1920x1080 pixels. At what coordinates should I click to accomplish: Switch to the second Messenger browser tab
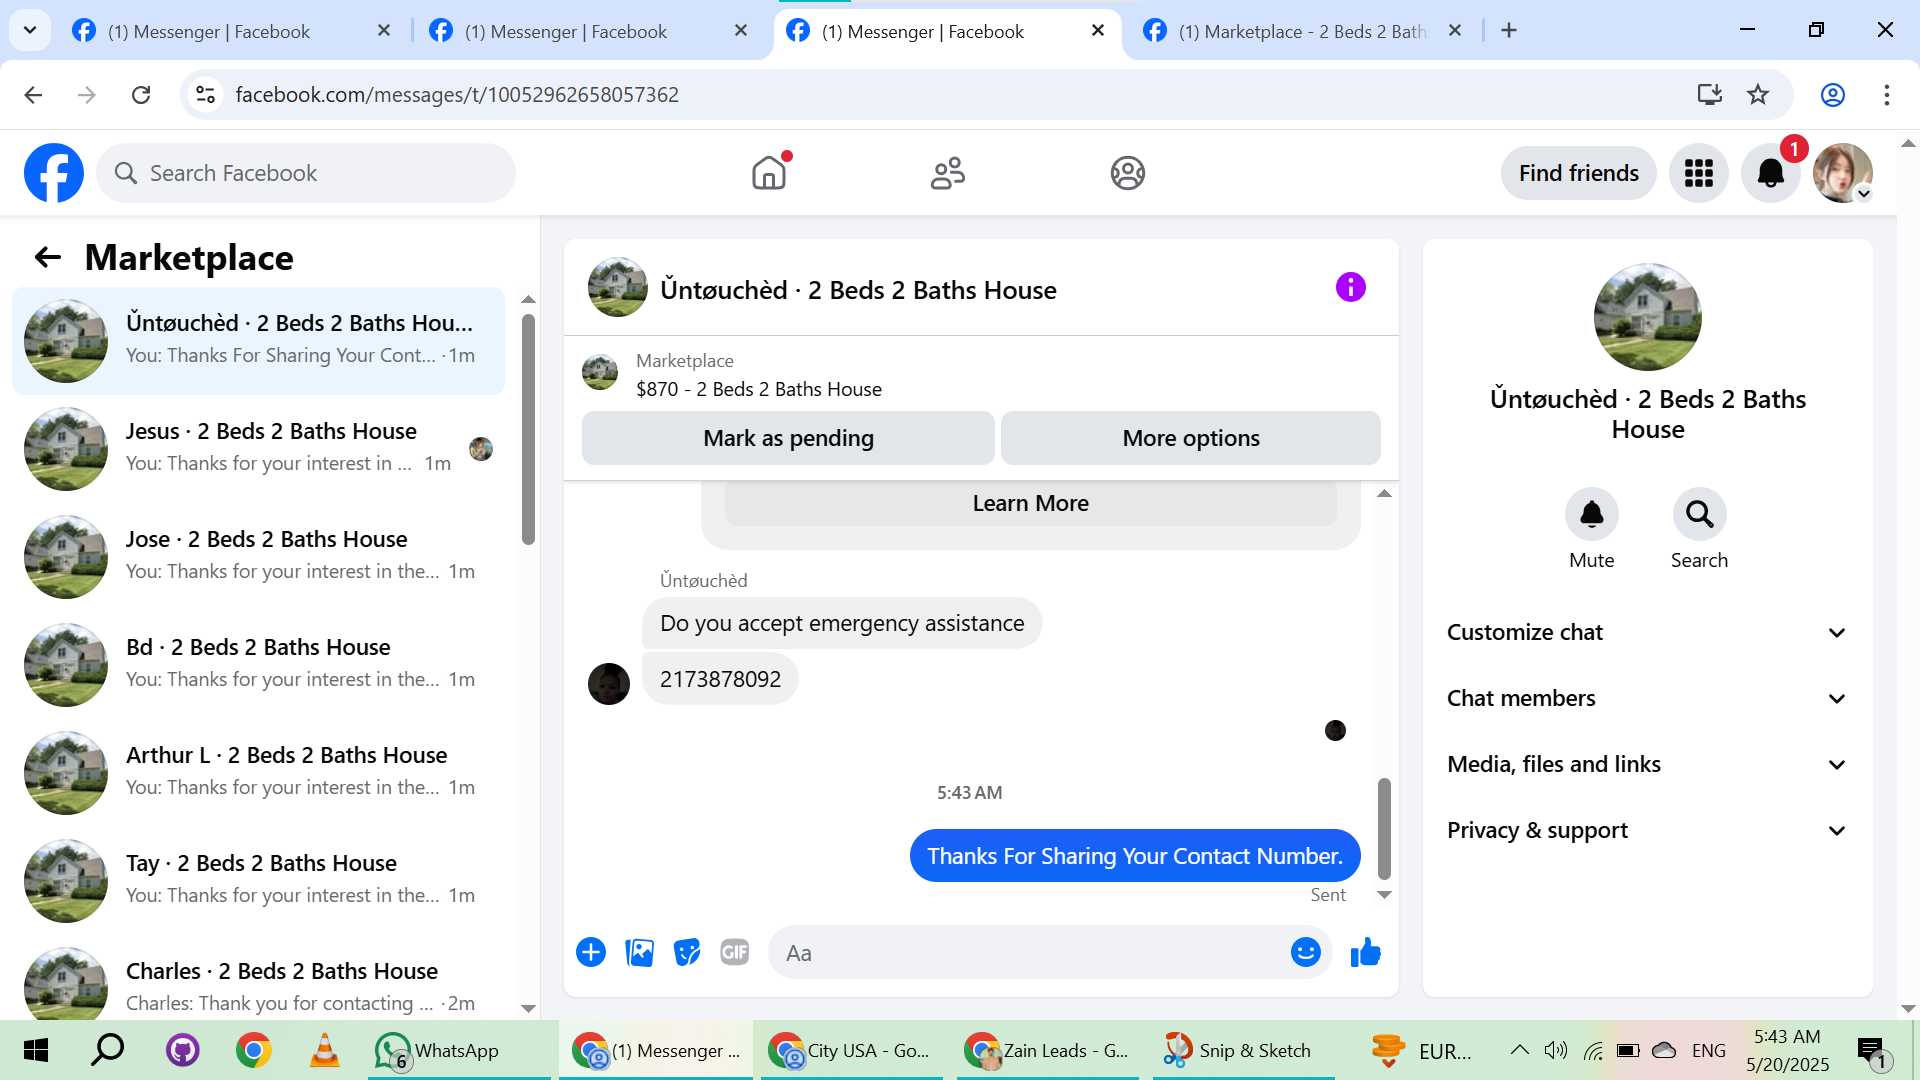(590, 31)
